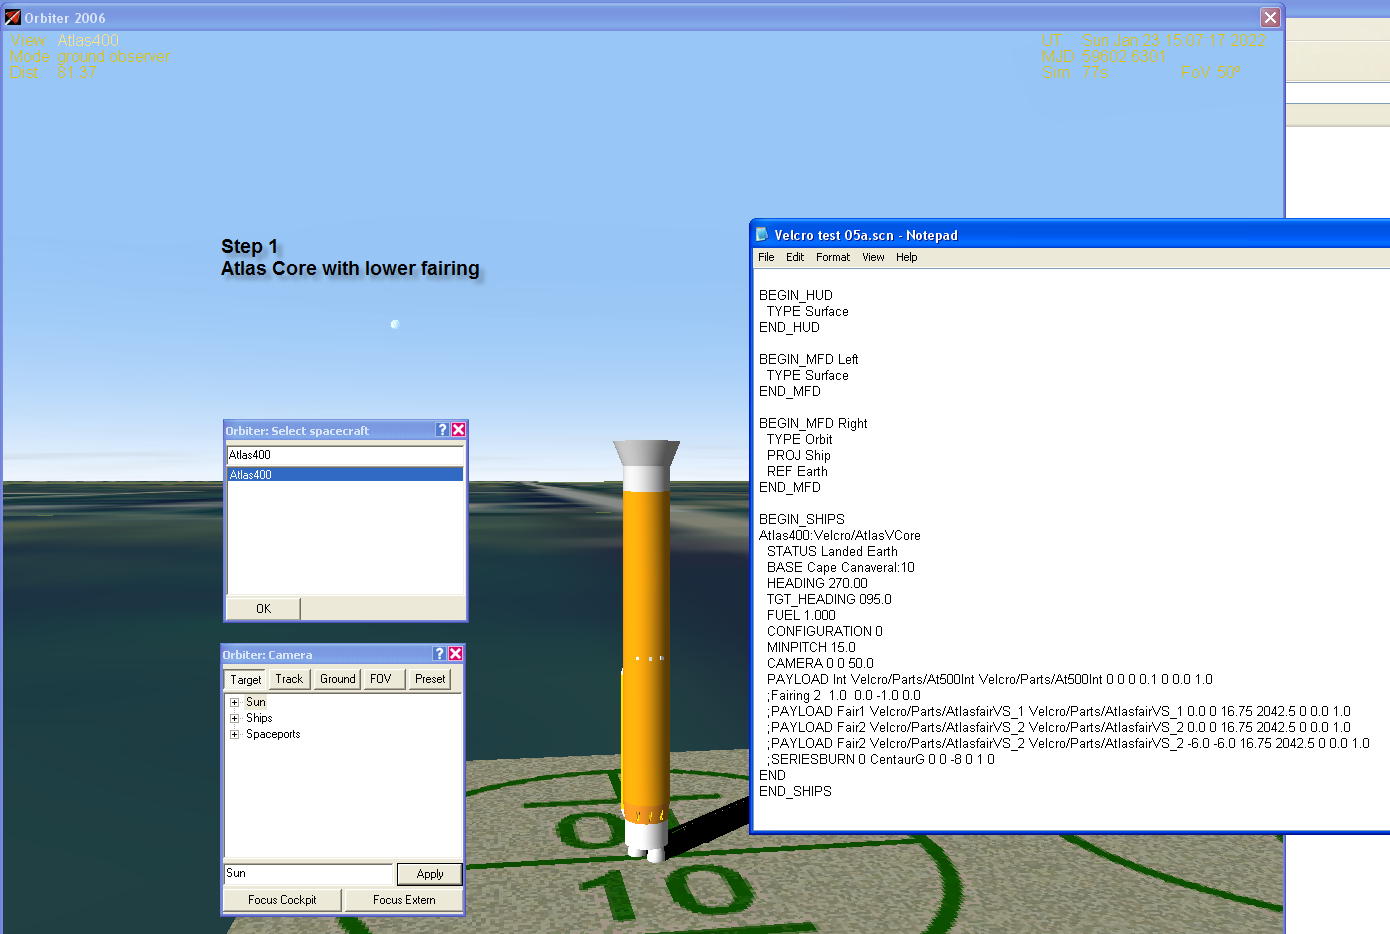Click the TGT_HEADING 095.0 line
This screenshot has width=1390, height=934.
tap(829, 599)
